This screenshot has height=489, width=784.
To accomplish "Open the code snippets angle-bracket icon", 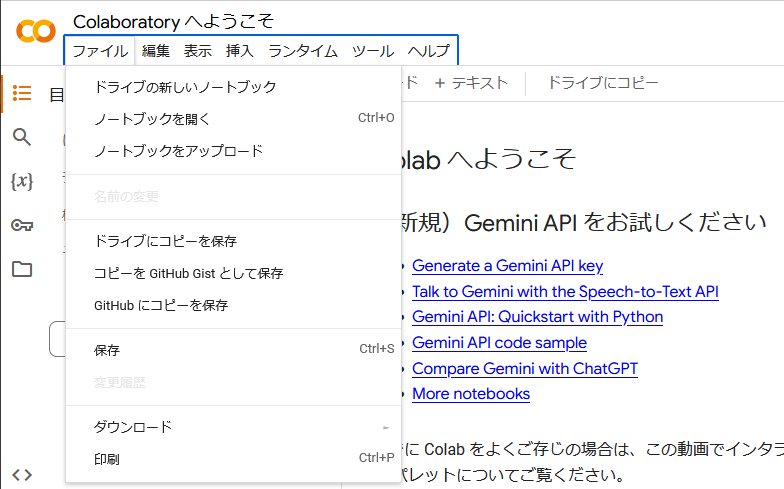I will point(22,474).
